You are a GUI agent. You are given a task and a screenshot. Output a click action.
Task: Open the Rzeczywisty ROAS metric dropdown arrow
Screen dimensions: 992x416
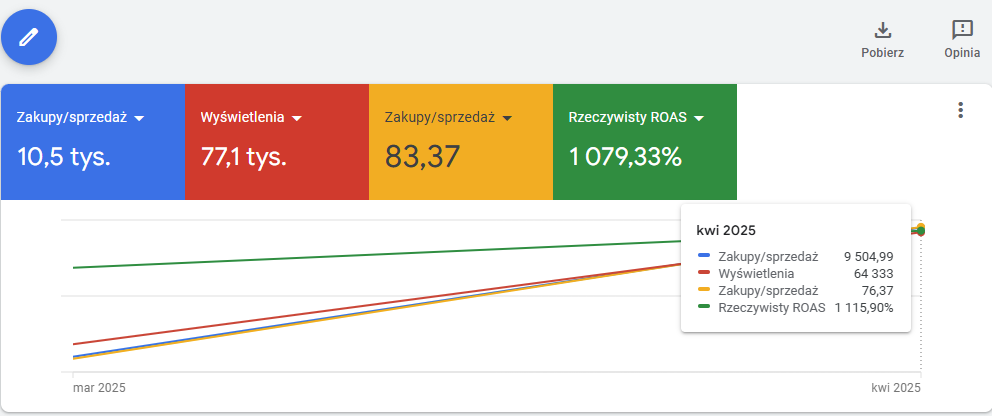click(699, 118)
